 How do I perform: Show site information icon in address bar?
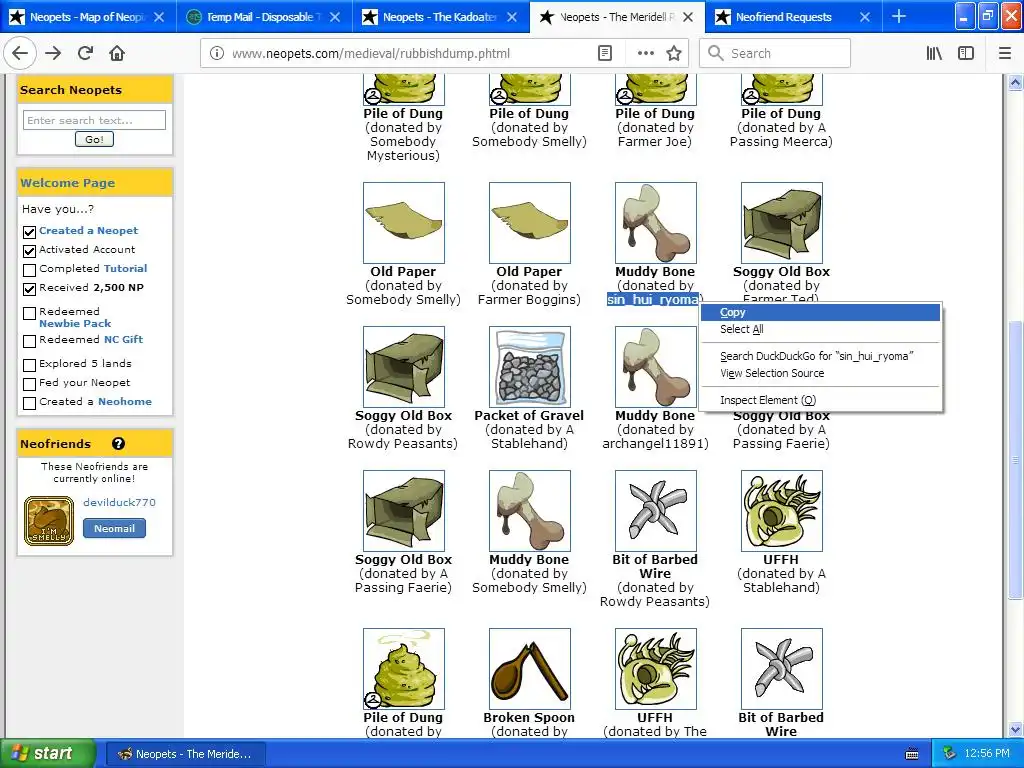(217, 54)
